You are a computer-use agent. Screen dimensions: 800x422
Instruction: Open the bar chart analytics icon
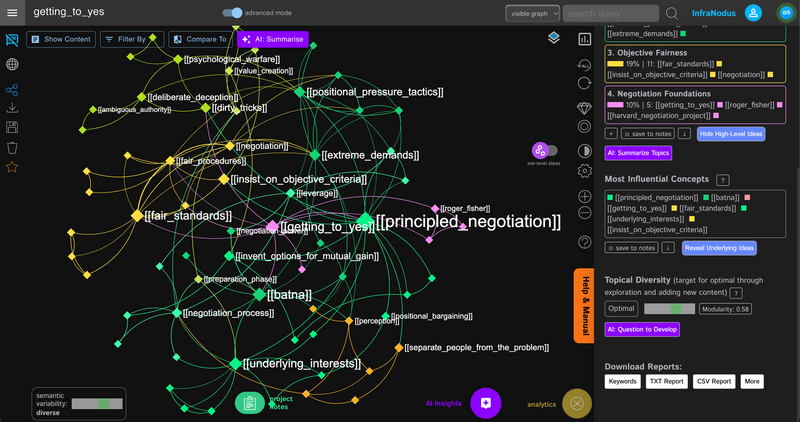pyautogui.click(x=584, y=39)
